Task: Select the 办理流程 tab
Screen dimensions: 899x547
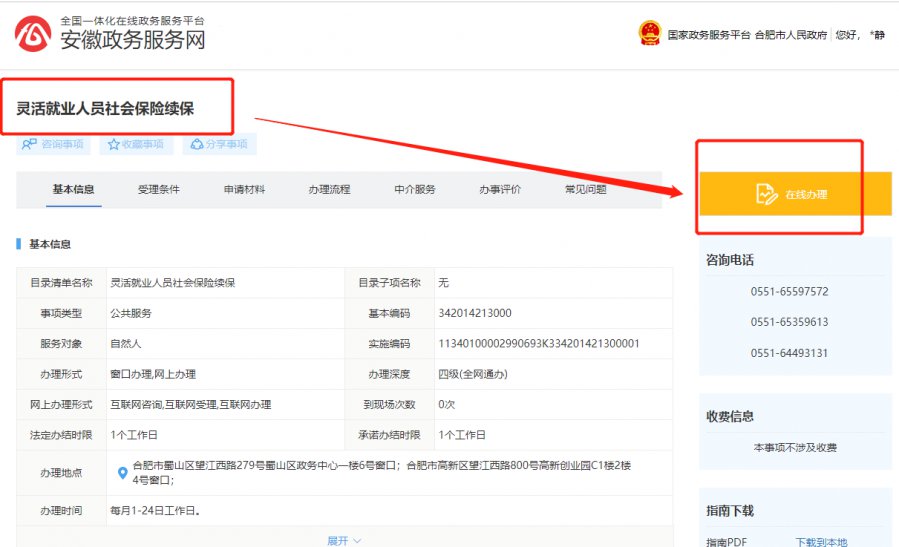Action: 329,189
